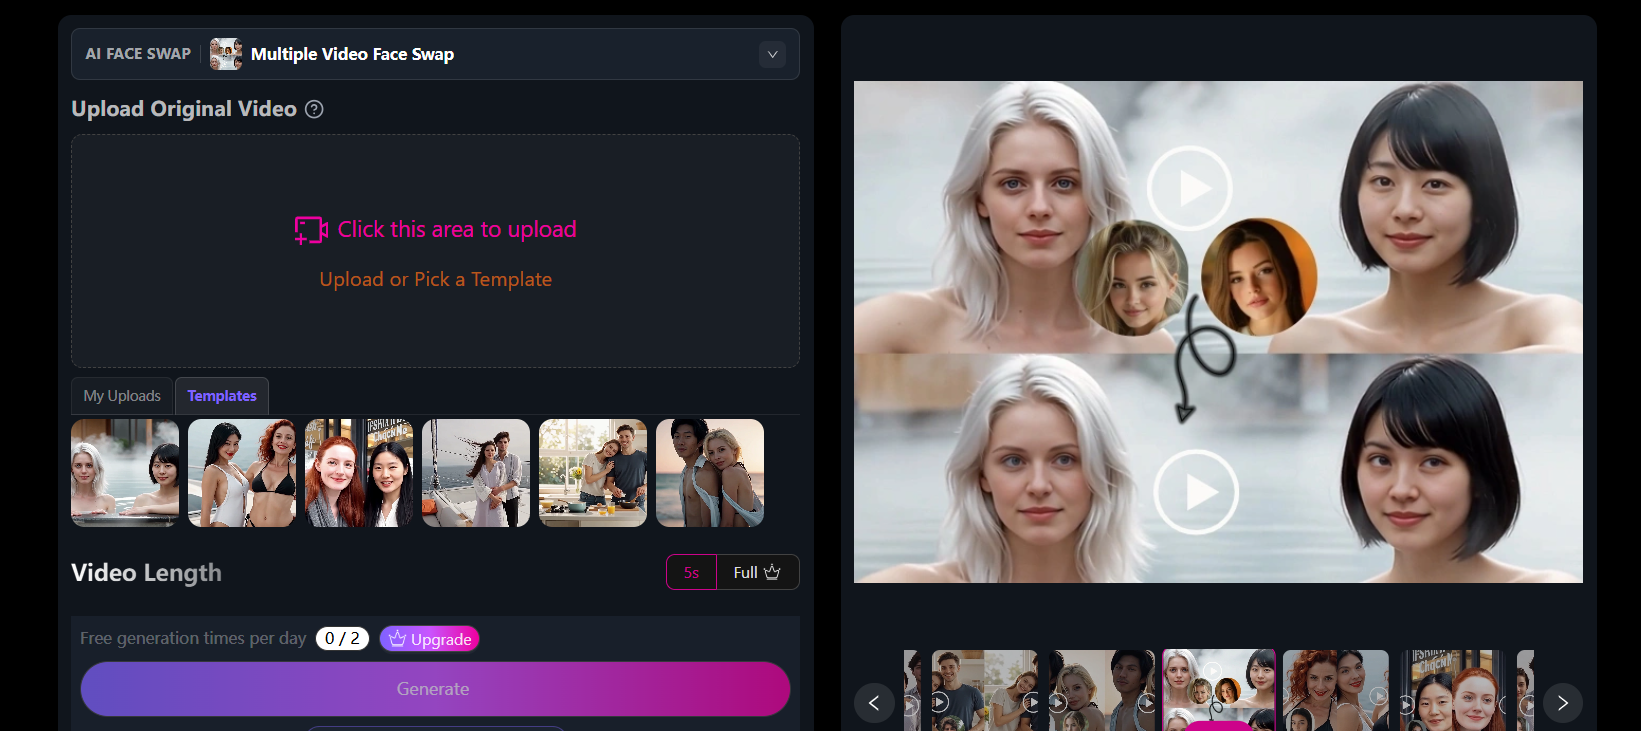This screenshot has width=1641, height=731.
Task: Choose the hot spring two-women template
Action: click(x=125, y=473)
